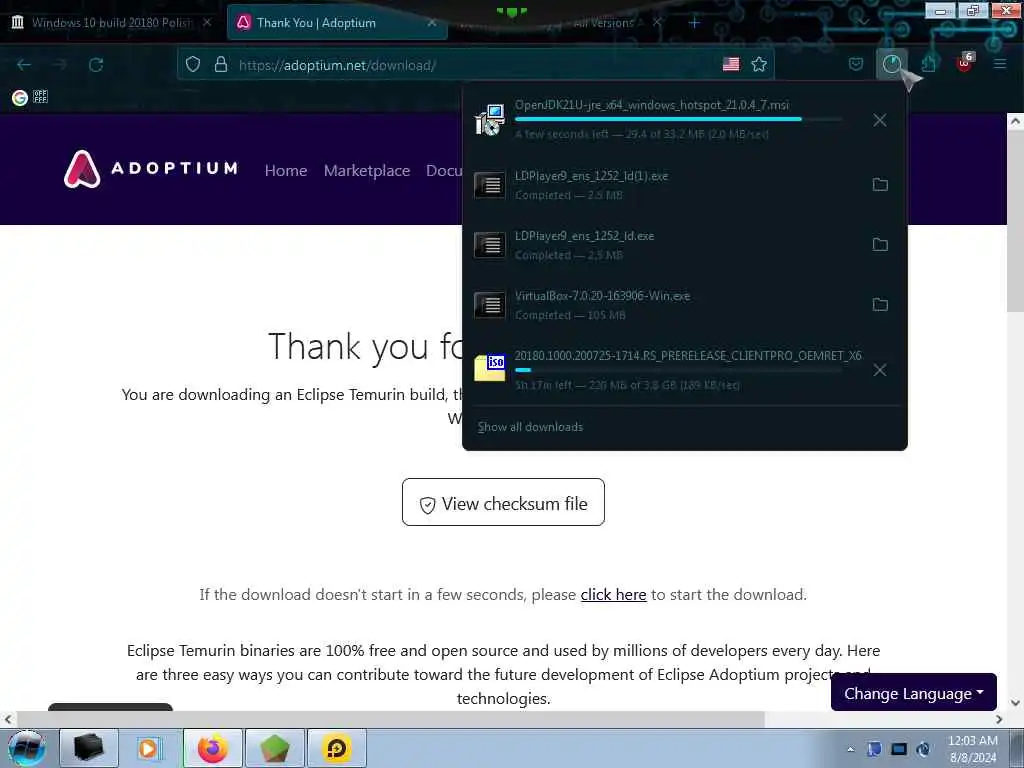The height and width of the screenshot is (768, 1024).
Task: Click the scroll right arrow
Action: tap(999, 719)
